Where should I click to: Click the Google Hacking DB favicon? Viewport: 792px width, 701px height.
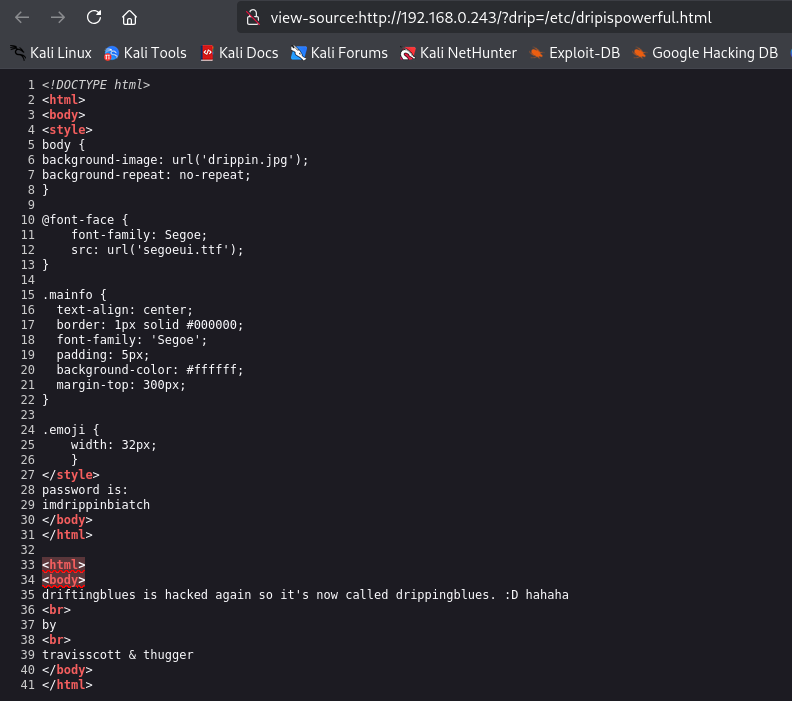(x=639, y=53)
